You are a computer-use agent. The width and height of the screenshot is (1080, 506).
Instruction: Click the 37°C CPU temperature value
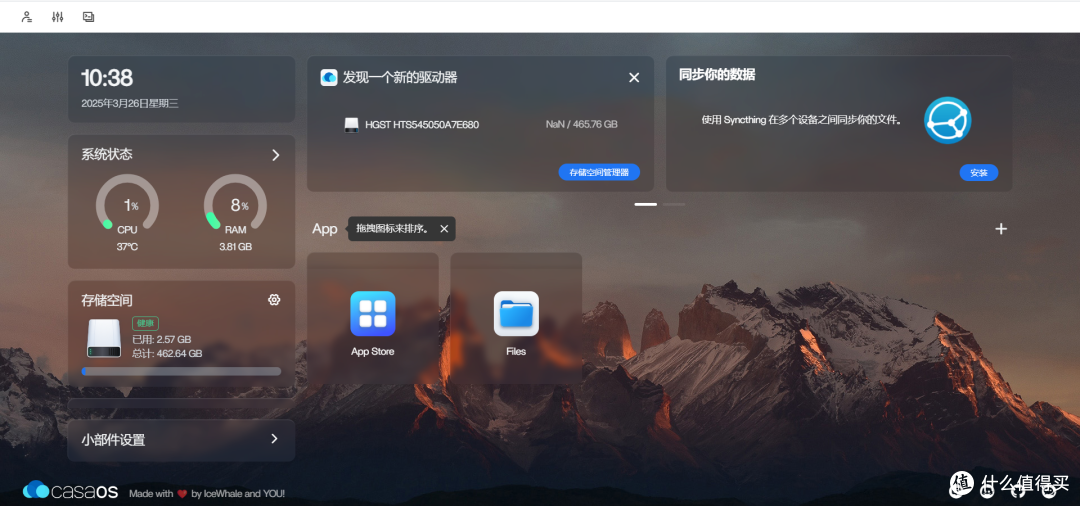(x=127, y=246)
